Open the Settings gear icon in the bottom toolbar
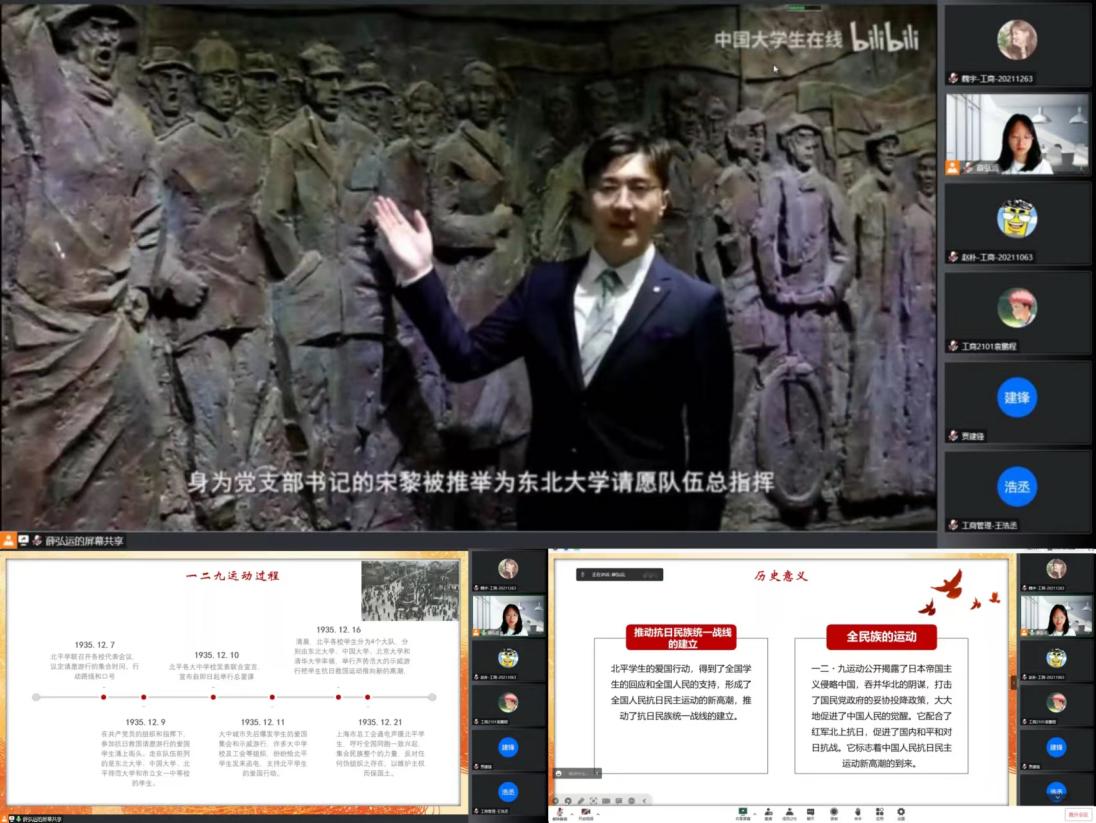 pyautogui.click(x=901, y=812)
